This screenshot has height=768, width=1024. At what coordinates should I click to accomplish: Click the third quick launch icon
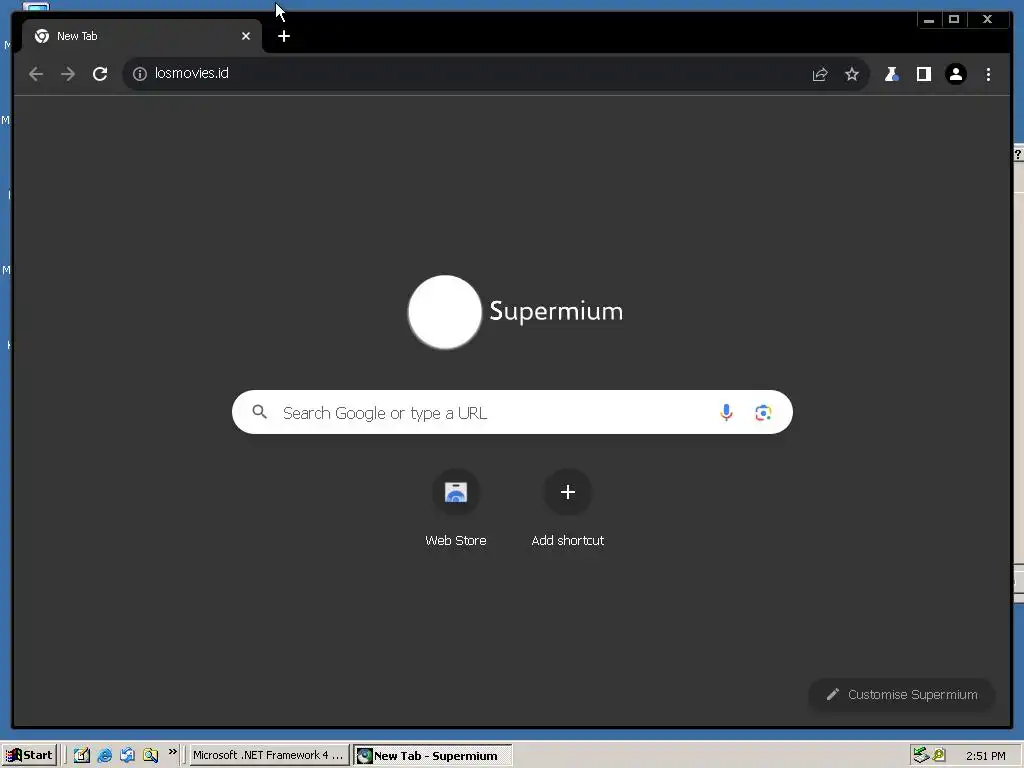coord(127,756)
